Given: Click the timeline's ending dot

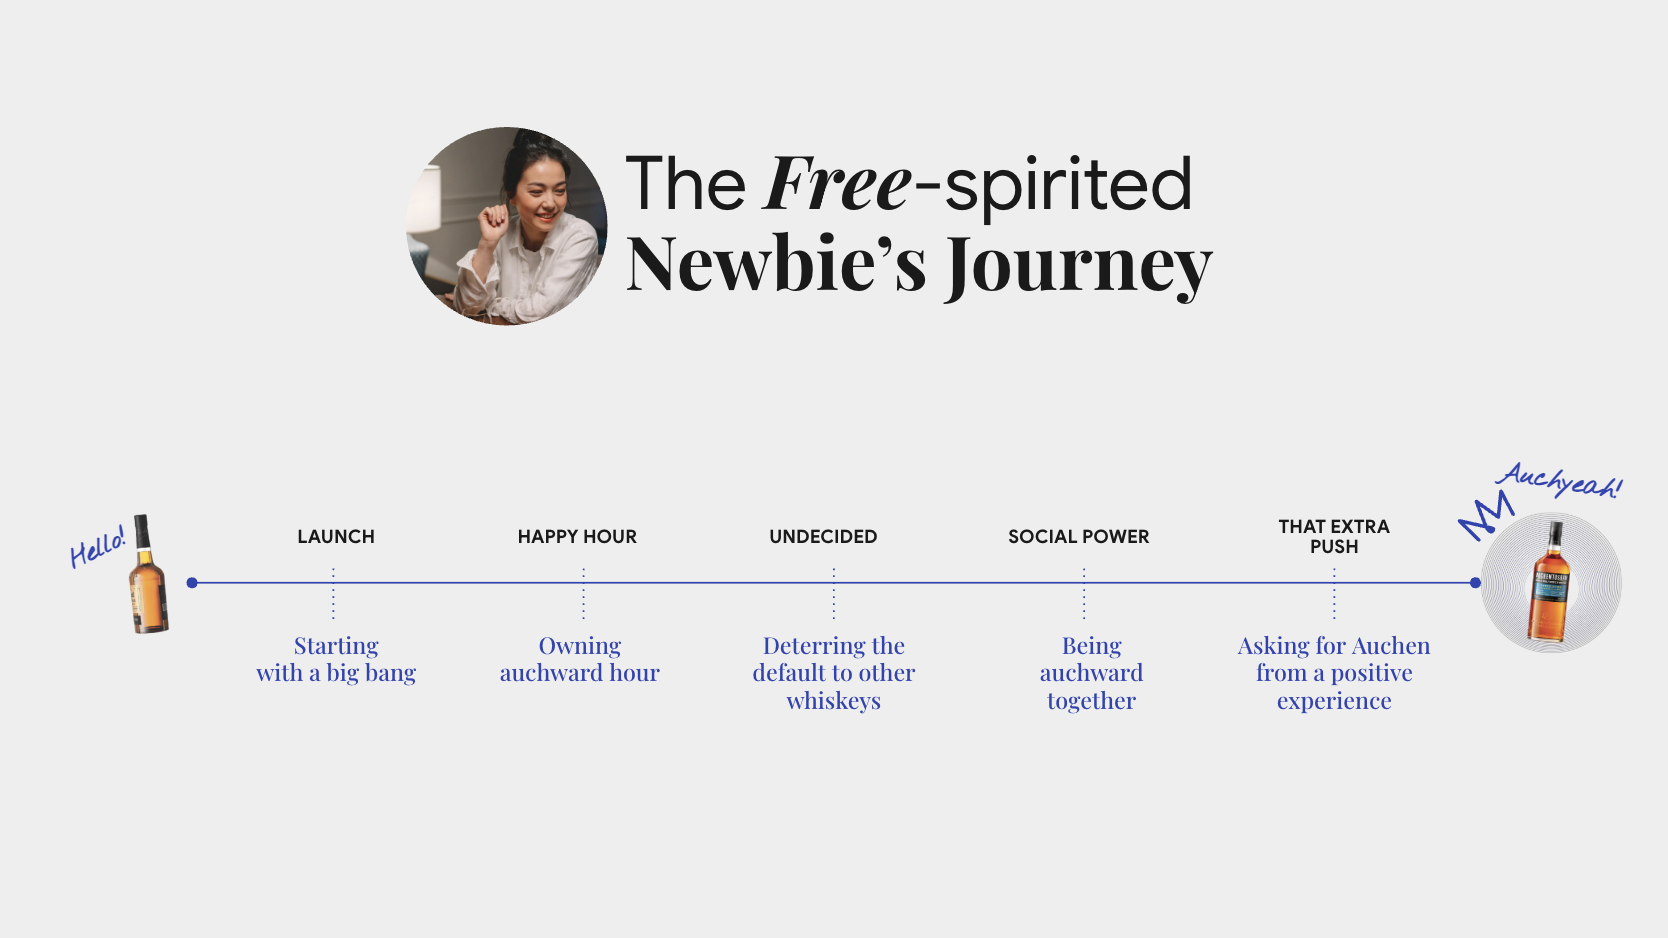Looking at the screenshot, I should point(1475,583).
